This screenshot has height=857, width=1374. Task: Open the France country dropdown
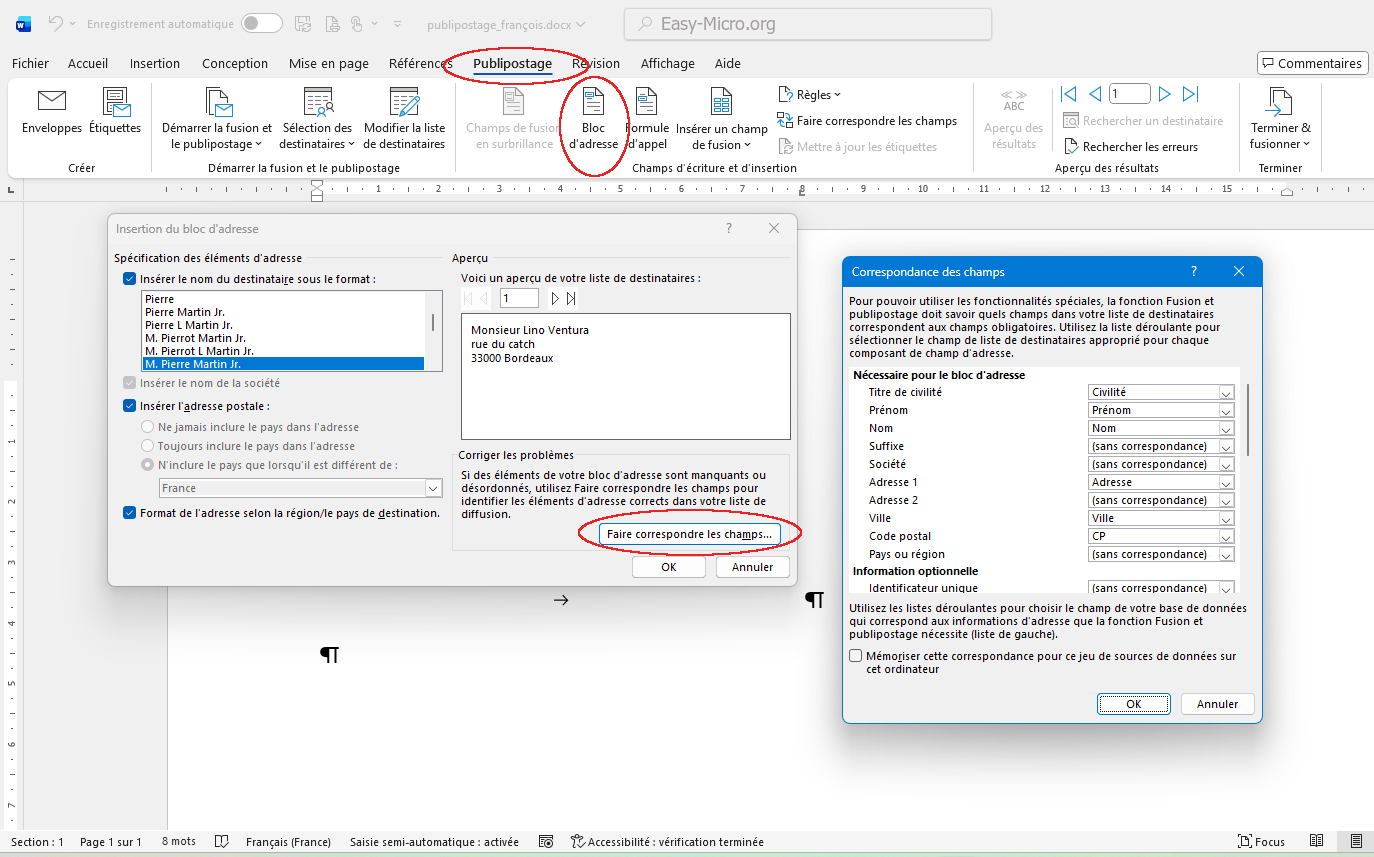click(432, 488)
